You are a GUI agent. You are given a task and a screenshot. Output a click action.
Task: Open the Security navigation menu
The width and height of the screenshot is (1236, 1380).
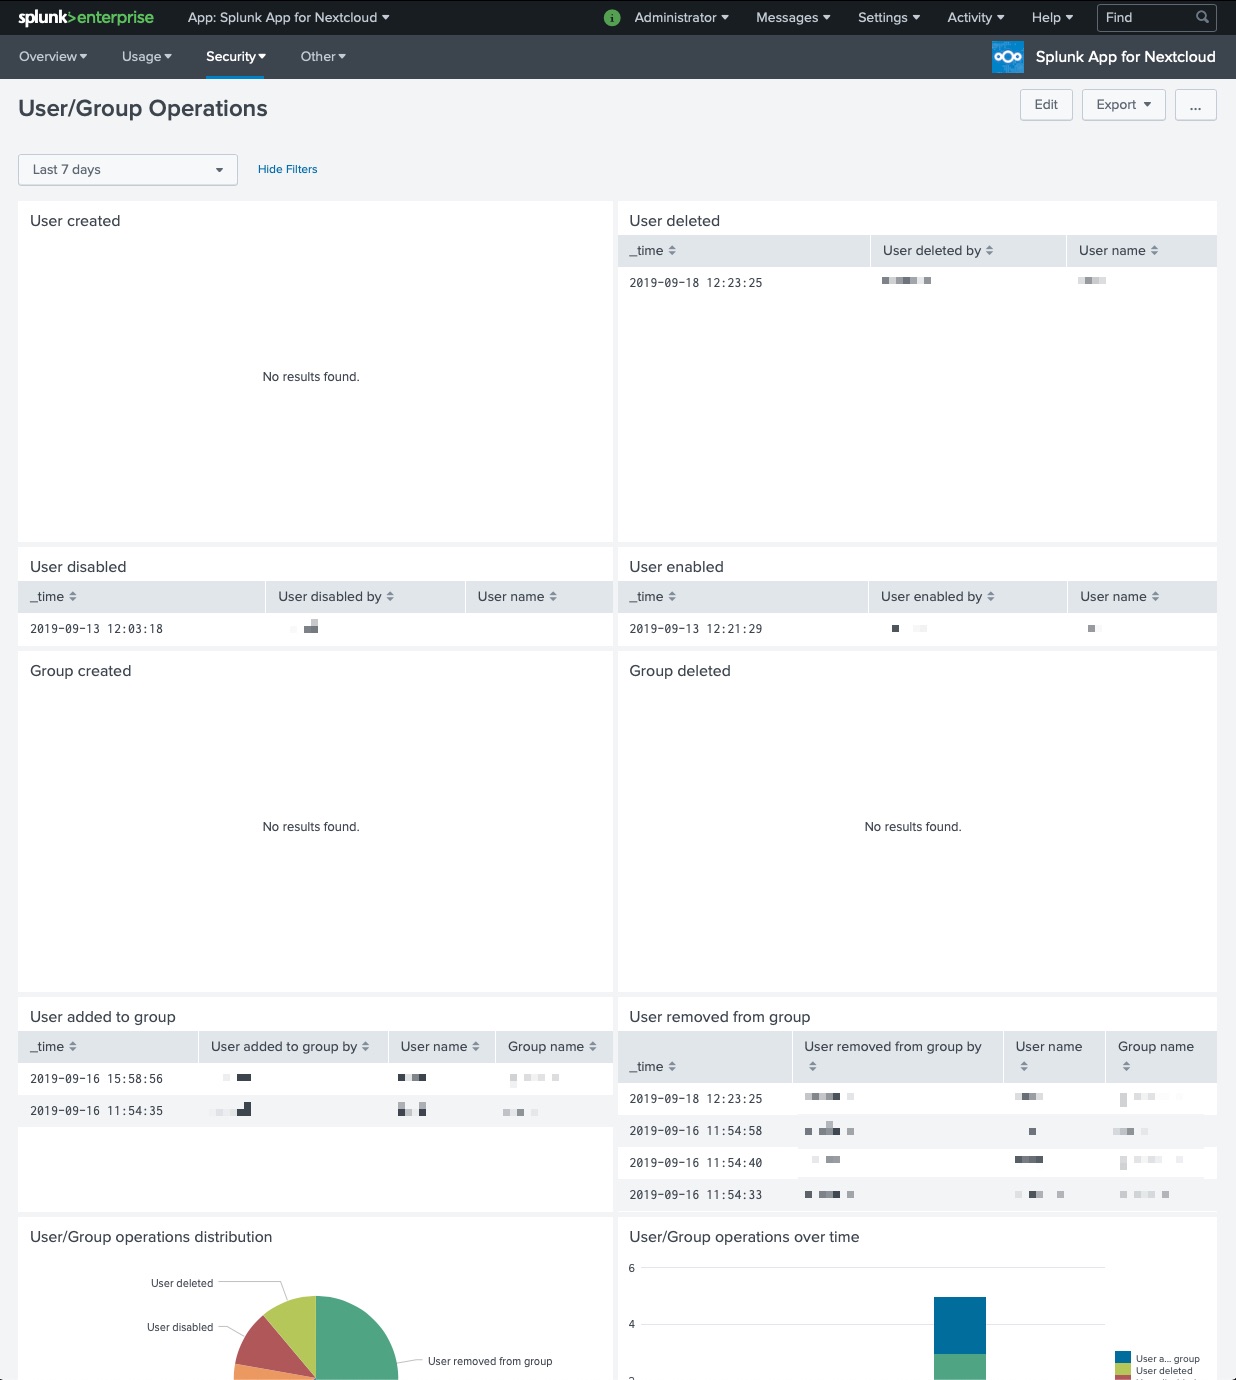tap(235, 57)
